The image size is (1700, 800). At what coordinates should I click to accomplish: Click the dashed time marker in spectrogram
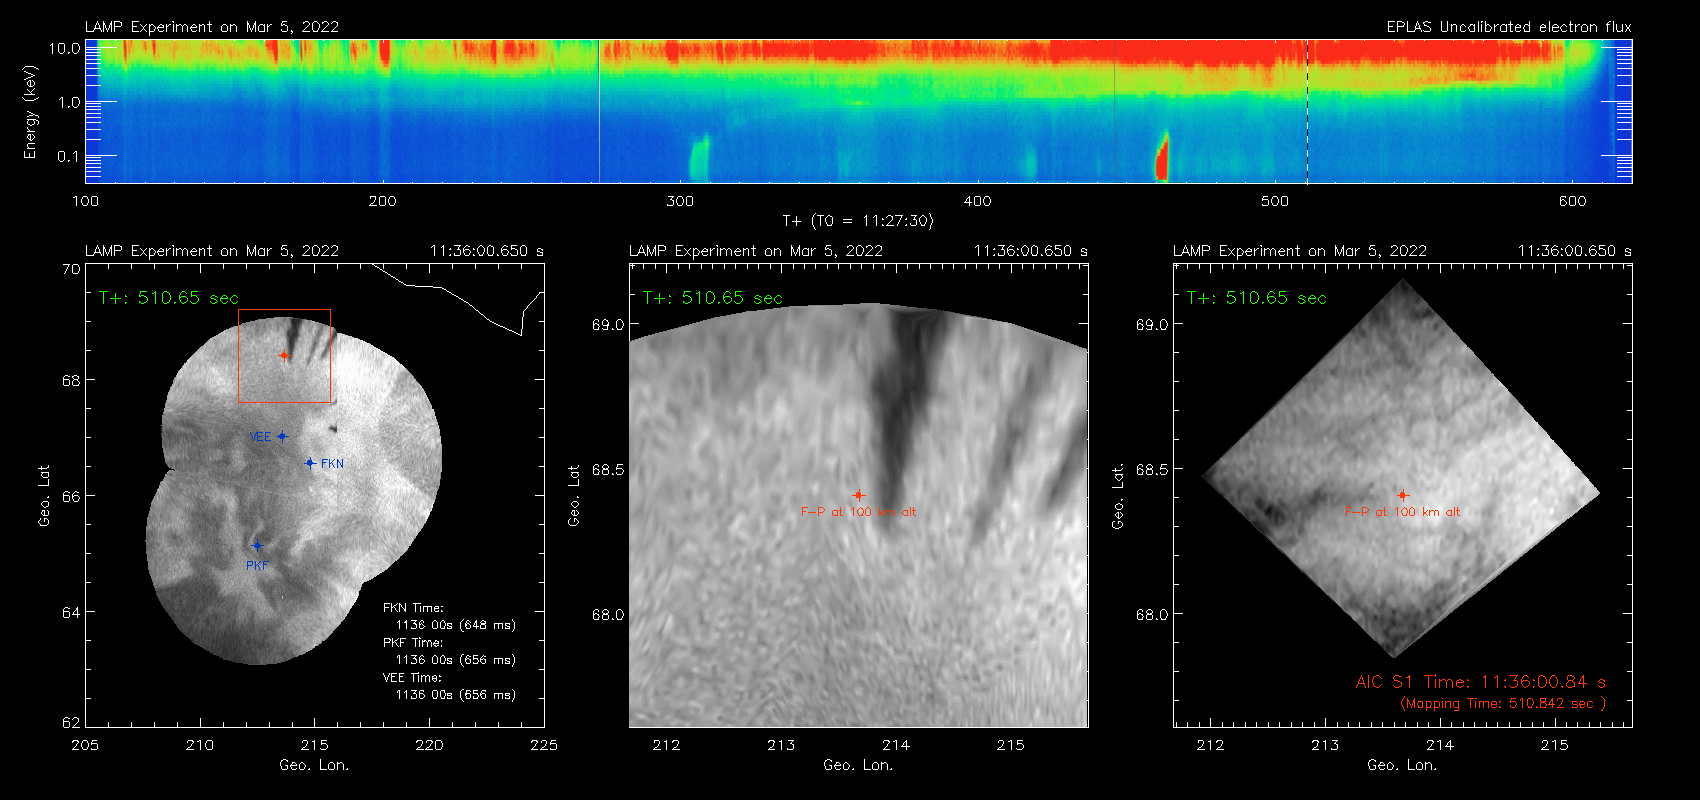pos(1307,111)
